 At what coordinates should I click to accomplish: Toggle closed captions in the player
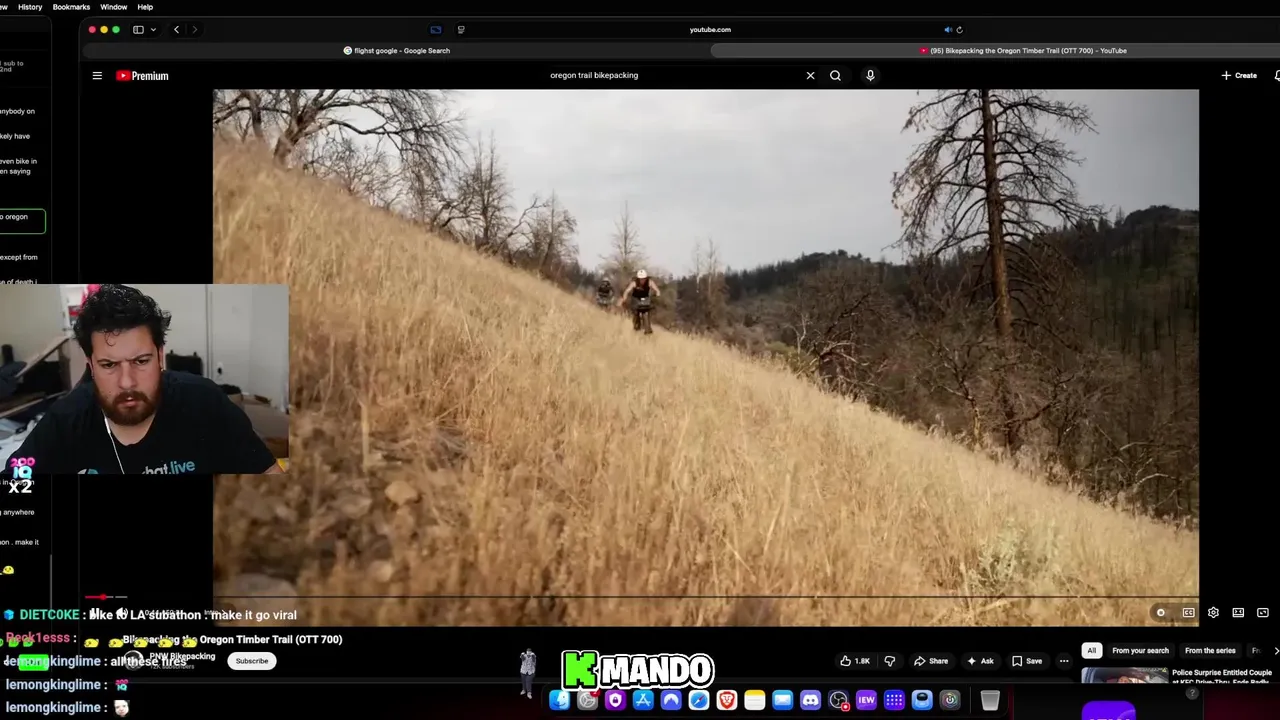(x=1188, y=613)
